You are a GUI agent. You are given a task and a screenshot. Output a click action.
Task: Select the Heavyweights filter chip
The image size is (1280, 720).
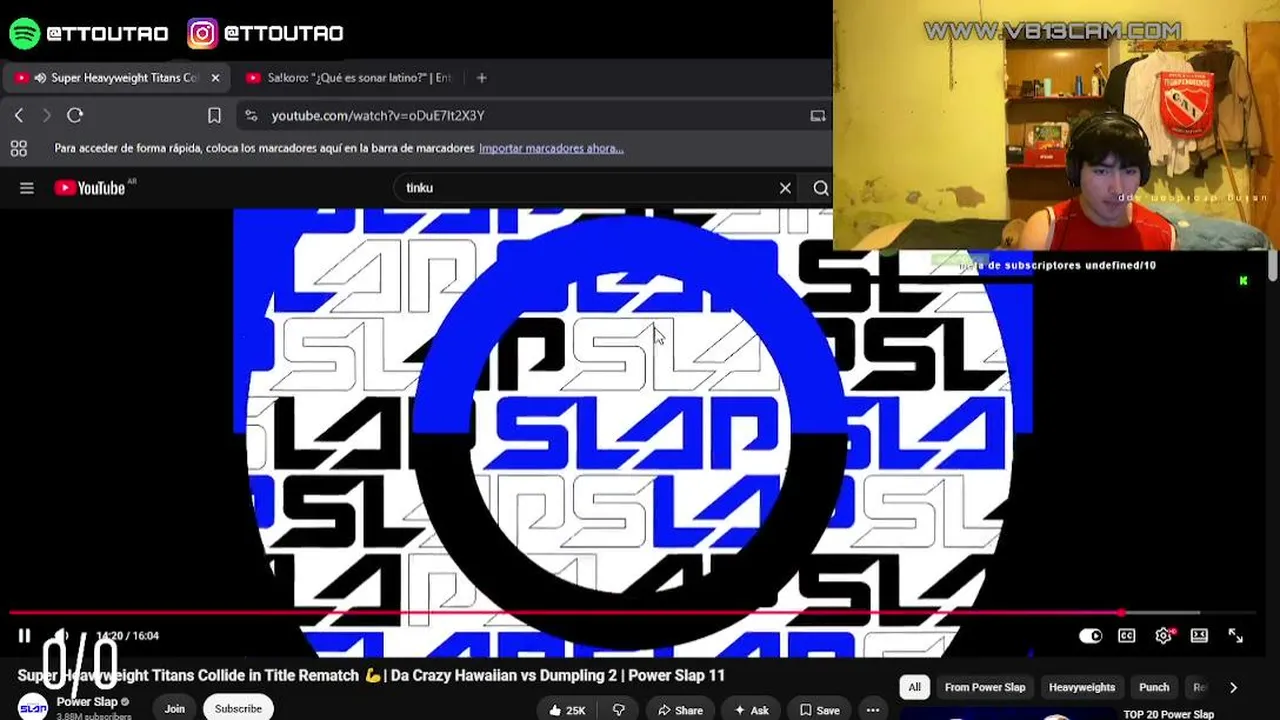1082,687
